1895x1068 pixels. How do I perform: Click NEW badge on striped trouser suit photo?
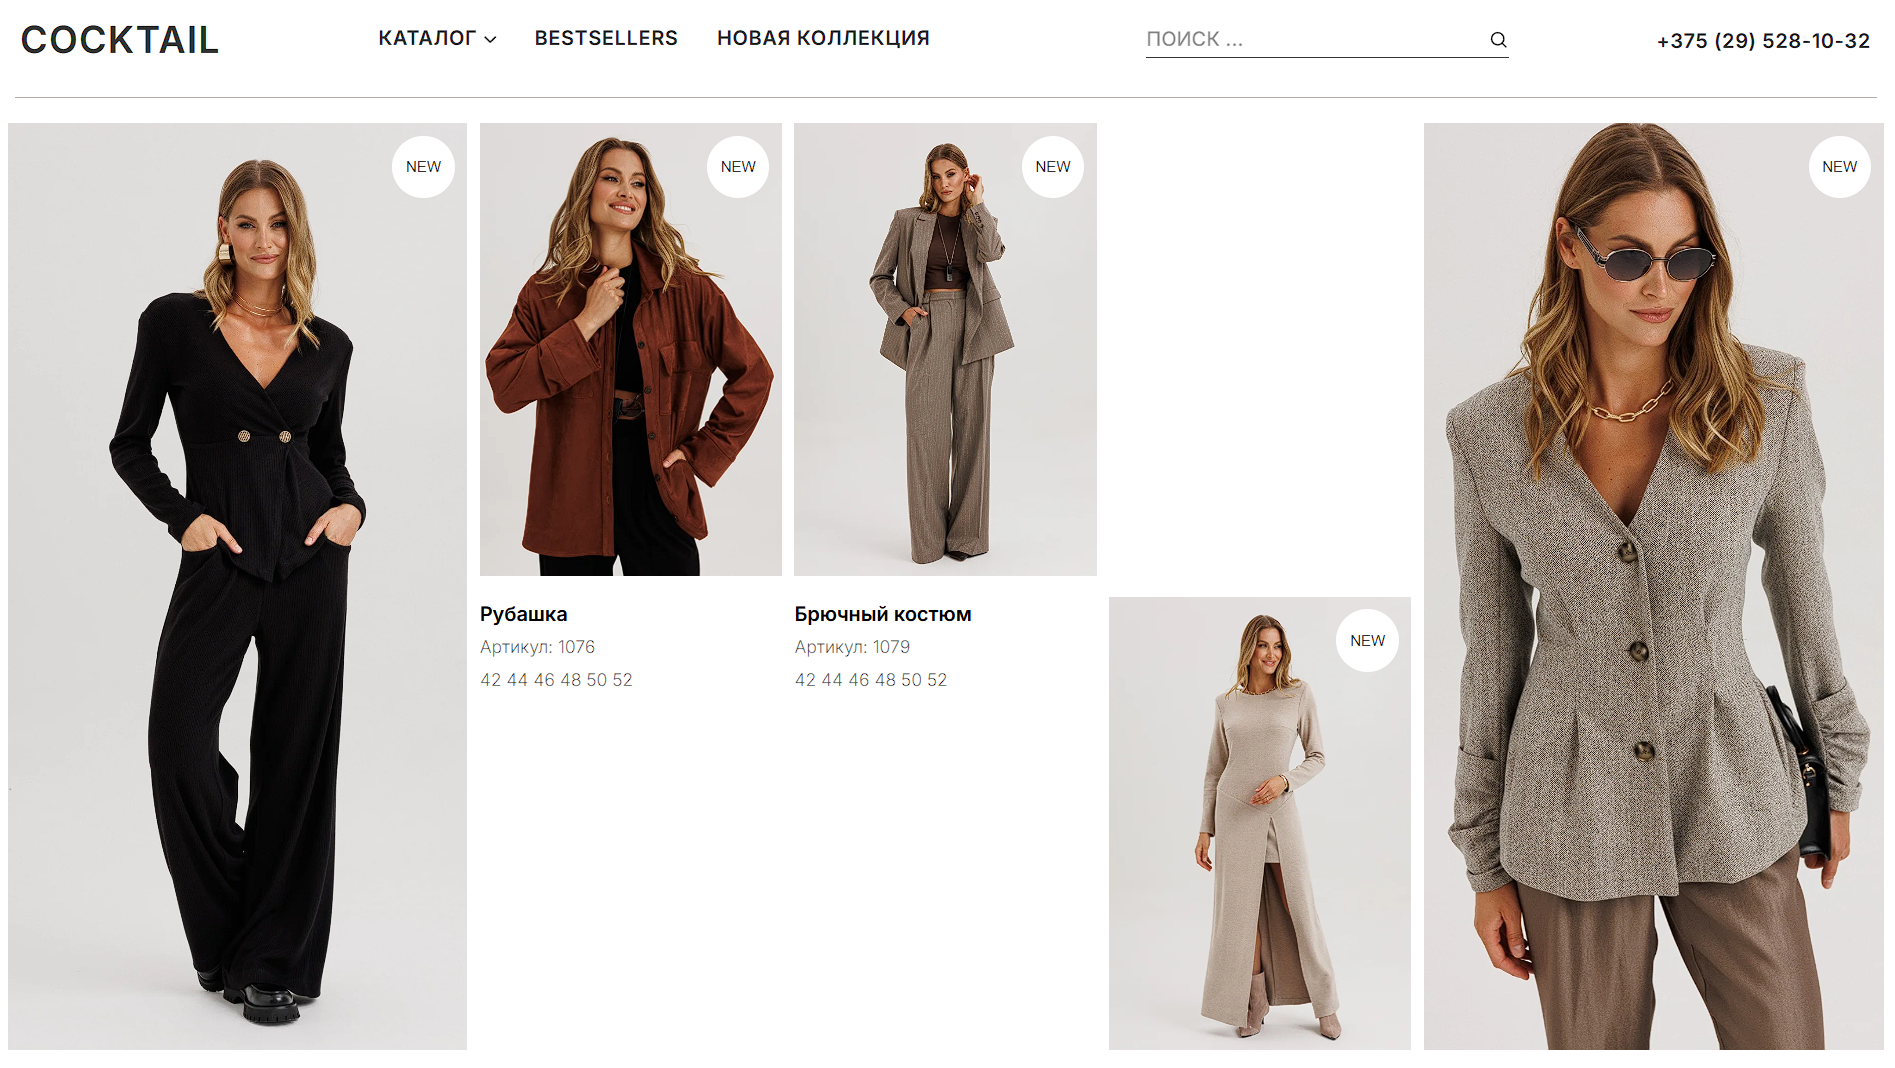coord(1052,167)
